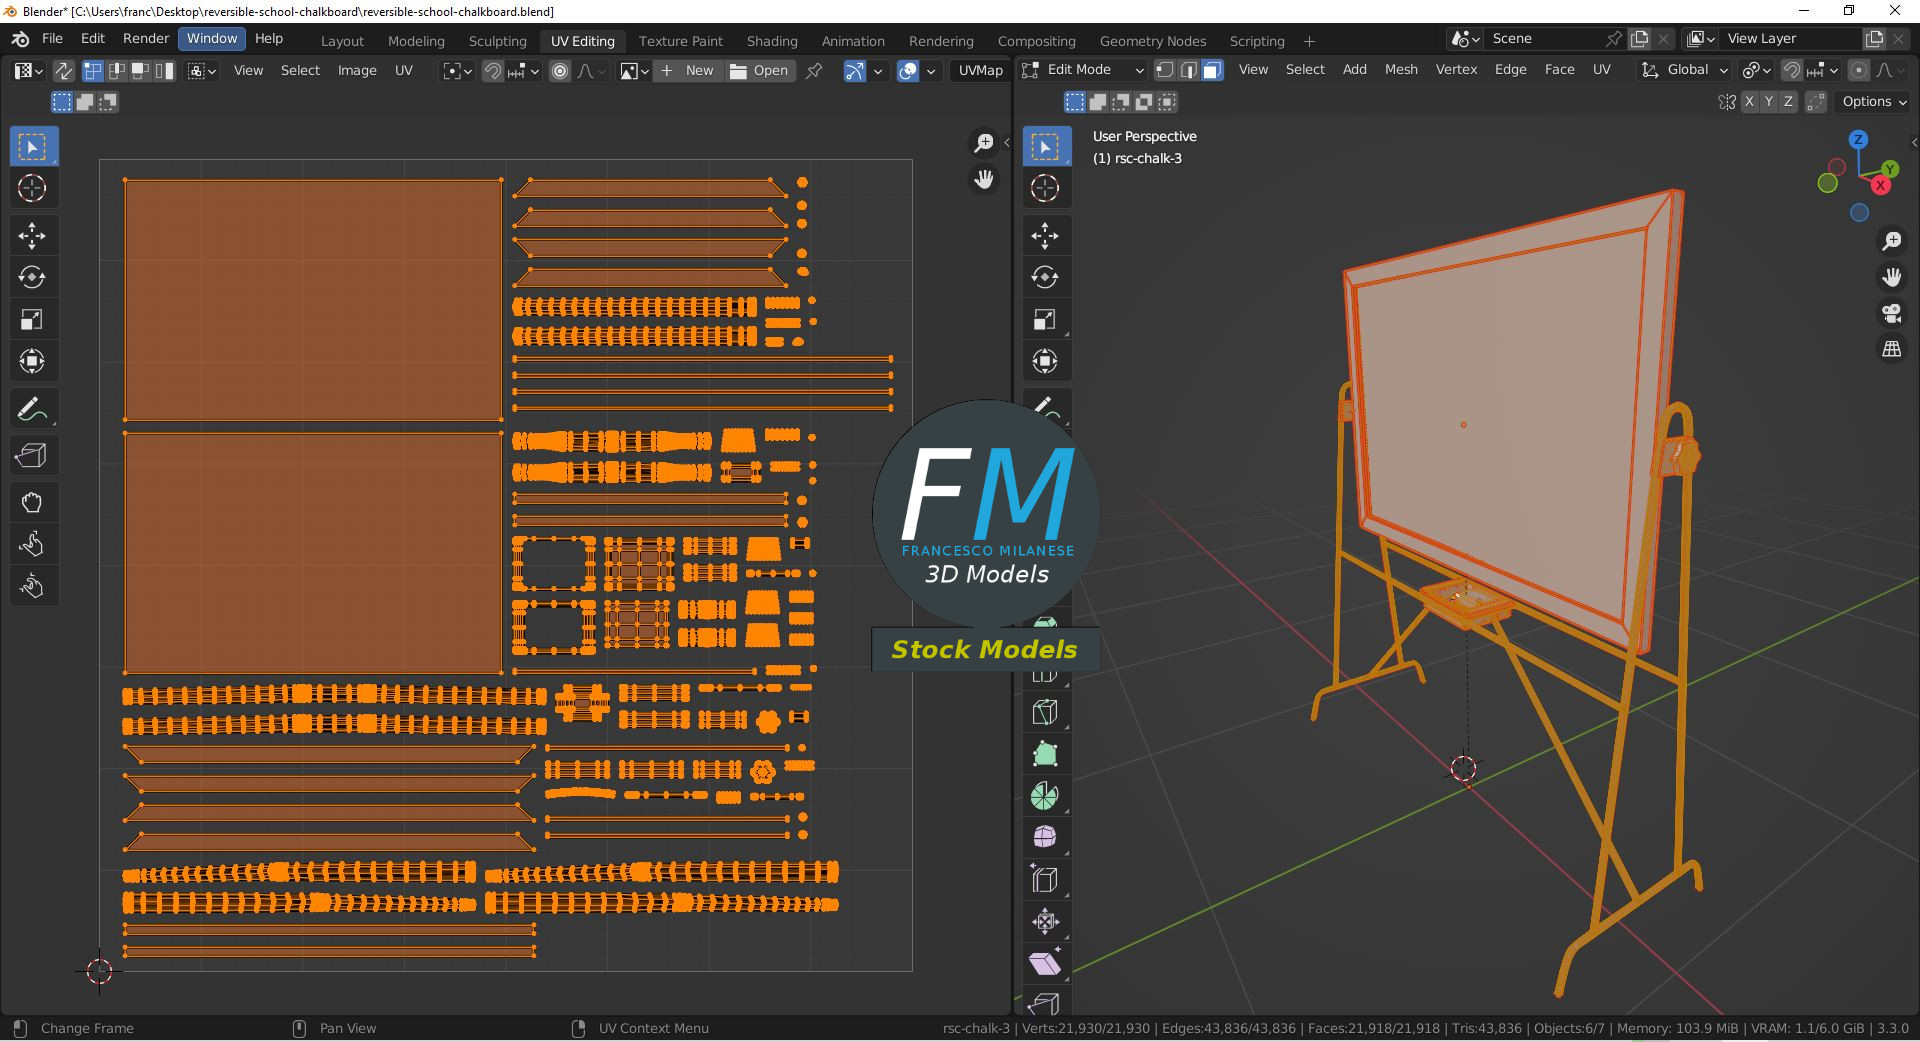Open the Edit Mode dropdown

pos(1082,70)
